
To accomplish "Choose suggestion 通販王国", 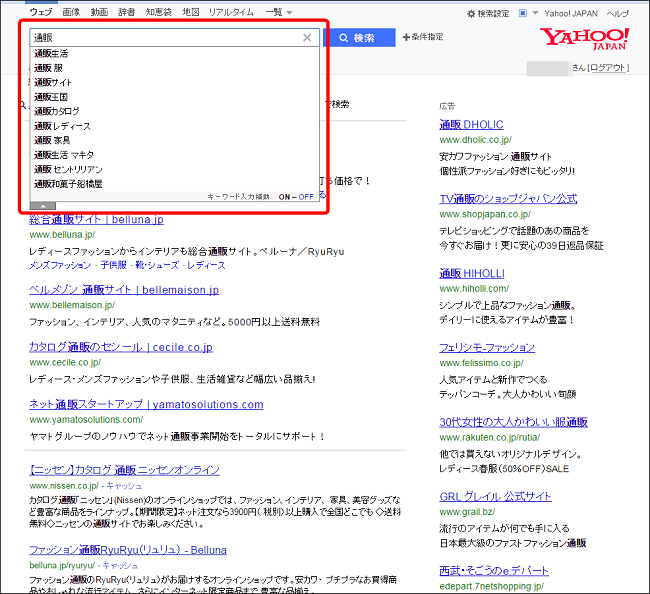I will coord(175,97).
